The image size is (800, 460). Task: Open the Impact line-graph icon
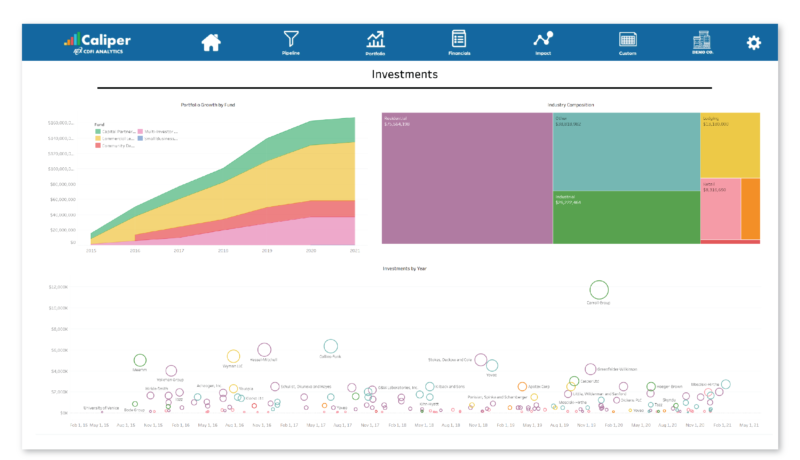[543, 42]
